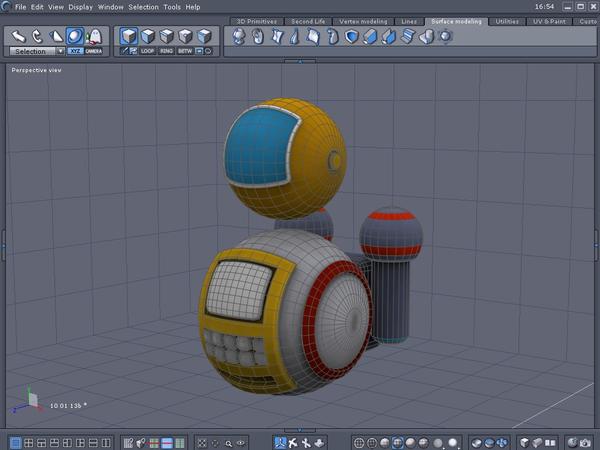Toggle the rectangle selection shape
The width and height of the screenshot is (600, 450).
click(x=199, y=51)
